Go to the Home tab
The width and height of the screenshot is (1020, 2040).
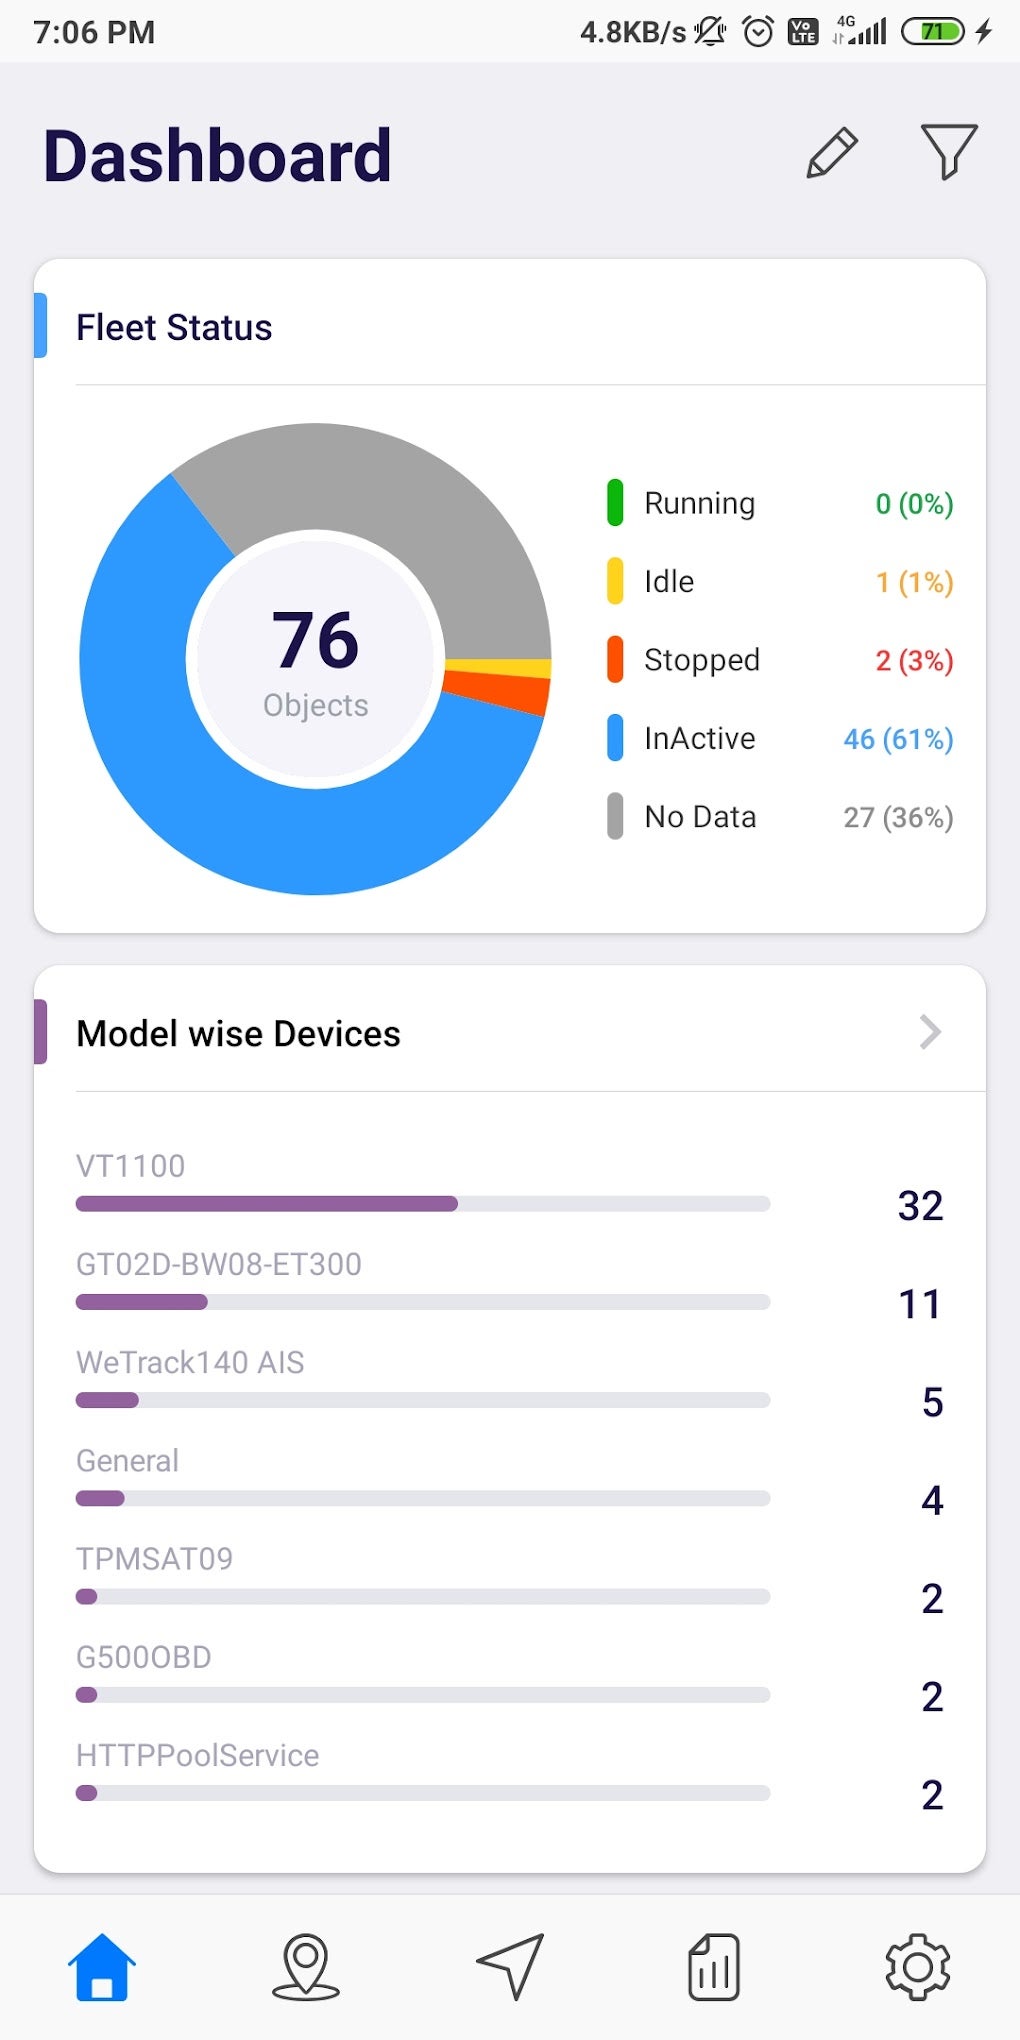coord(102,1967)
